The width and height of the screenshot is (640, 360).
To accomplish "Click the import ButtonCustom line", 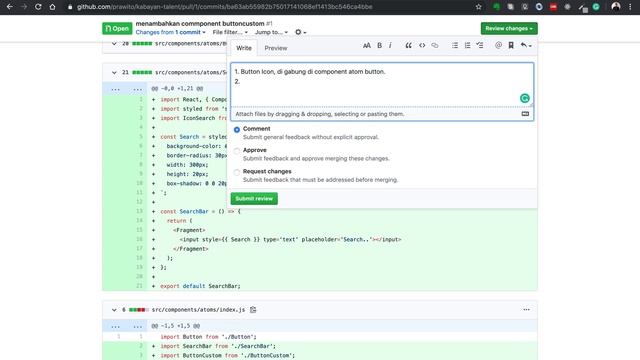I will (x=227, y=356).
